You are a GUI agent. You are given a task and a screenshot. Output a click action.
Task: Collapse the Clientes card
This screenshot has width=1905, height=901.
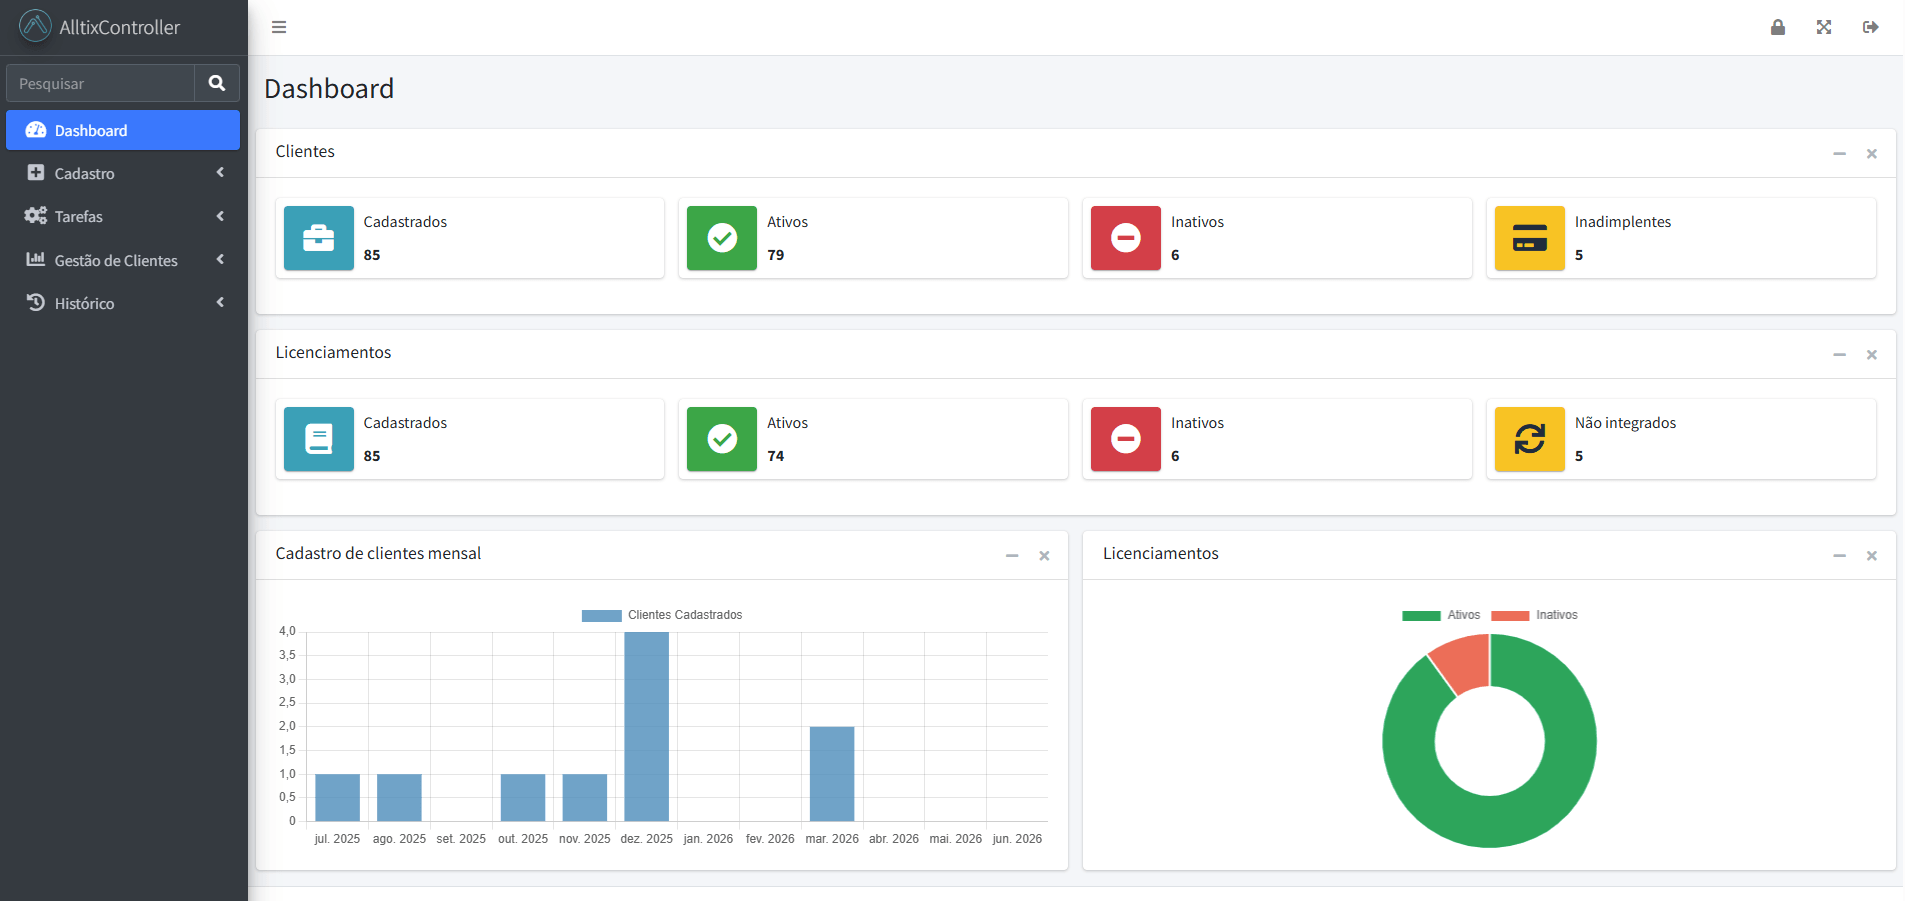pos(1839,154)
